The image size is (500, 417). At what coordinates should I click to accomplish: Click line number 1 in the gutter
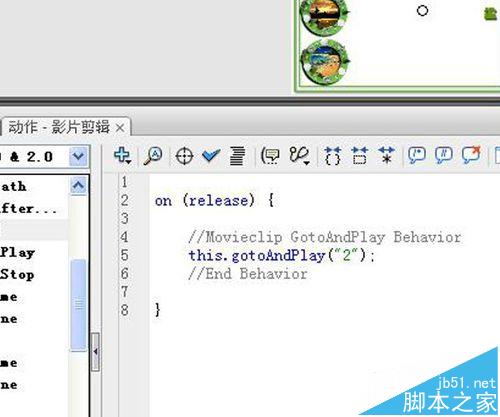[x=124, y=182]
